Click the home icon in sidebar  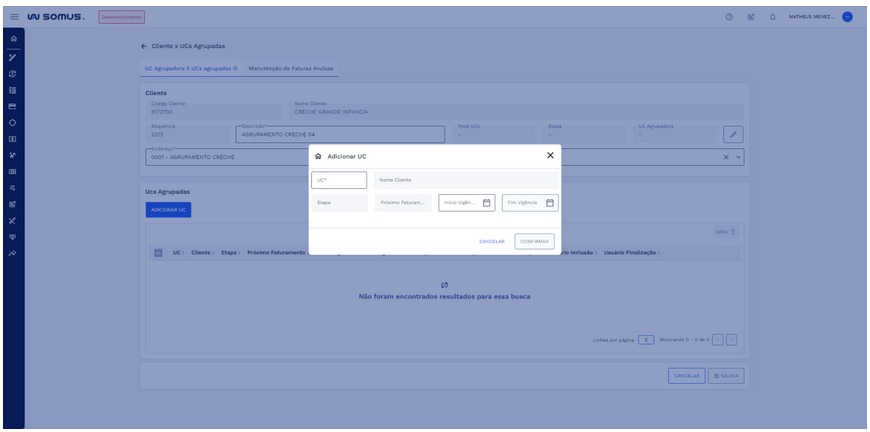[x=13, y=38]
